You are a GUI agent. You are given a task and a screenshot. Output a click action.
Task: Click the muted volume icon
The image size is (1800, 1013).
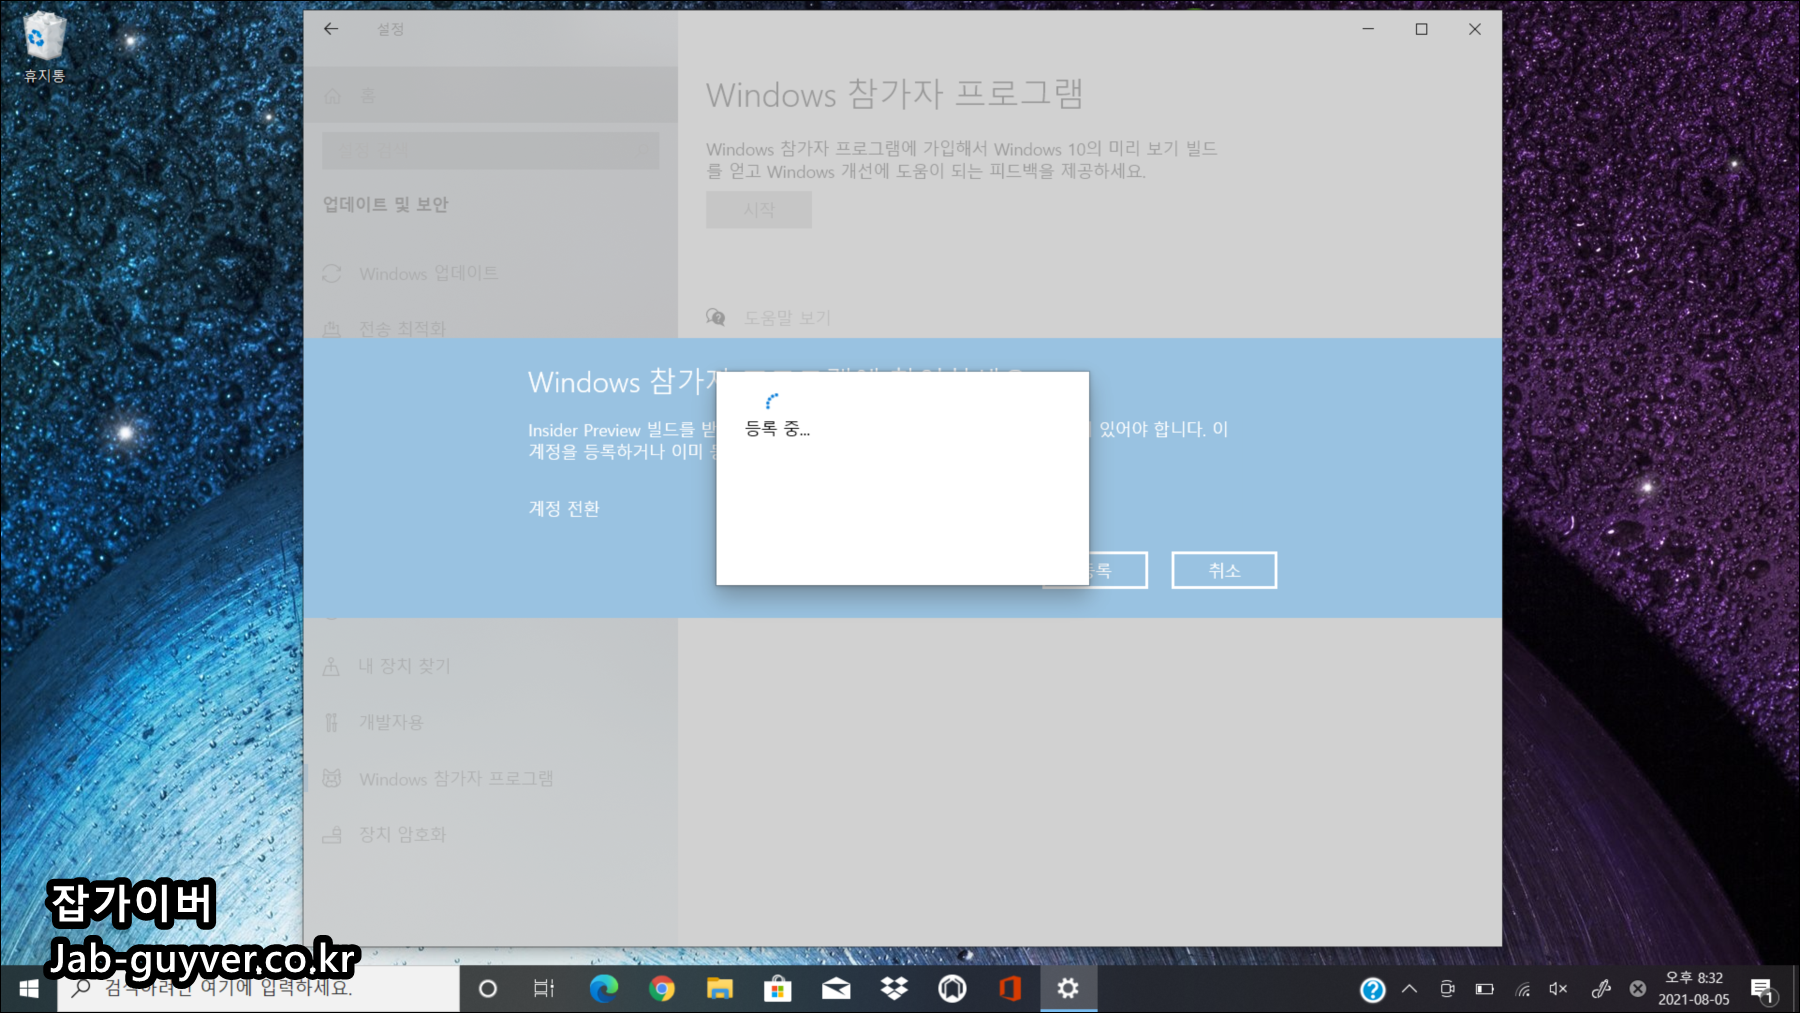click(1558, 989)
